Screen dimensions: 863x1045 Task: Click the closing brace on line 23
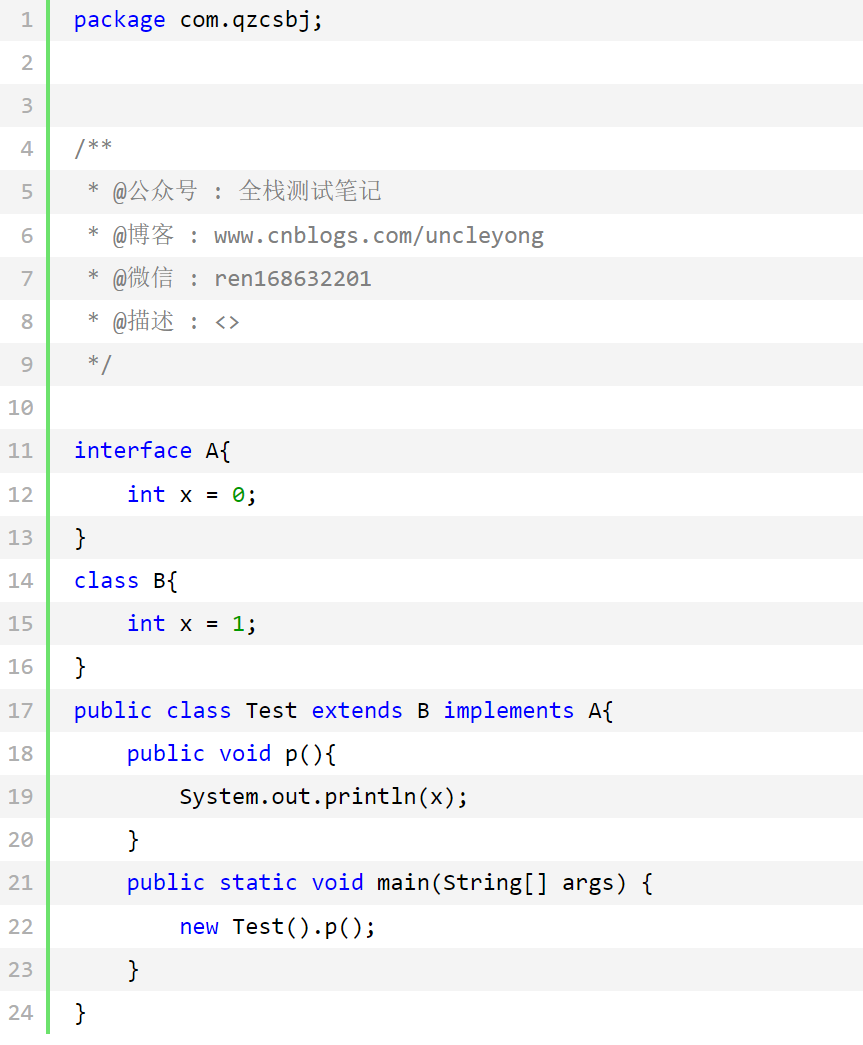[x=133, y=970]
